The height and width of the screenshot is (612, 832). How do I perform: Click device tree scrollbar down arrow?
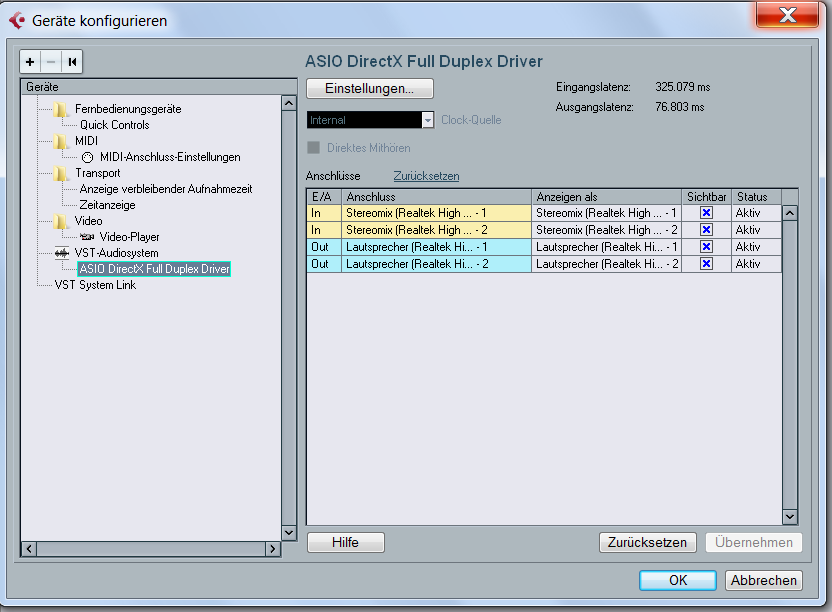(x=289, y=532)
